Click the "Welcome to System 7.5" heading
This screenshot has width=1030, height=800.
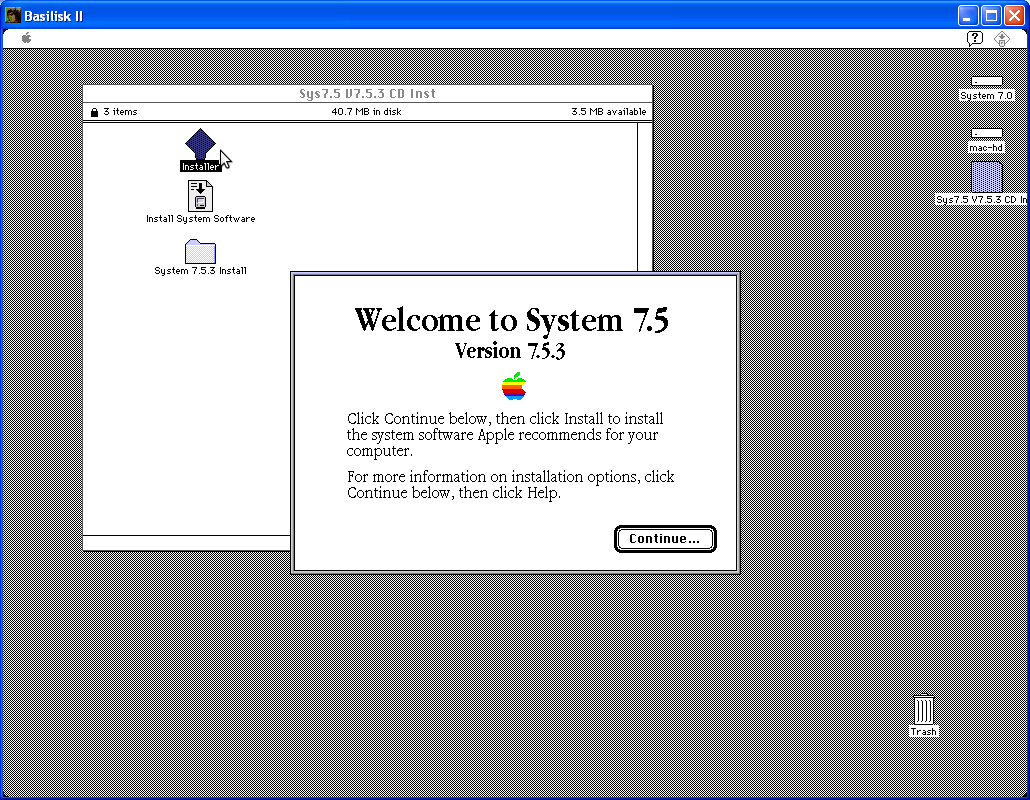[x=511, y=320]
